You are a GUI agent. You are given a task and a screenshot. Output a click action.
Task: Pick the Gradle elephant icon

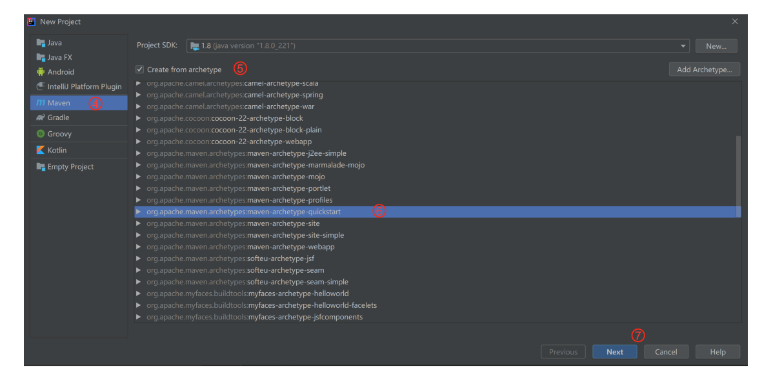(x=40, y=118)
